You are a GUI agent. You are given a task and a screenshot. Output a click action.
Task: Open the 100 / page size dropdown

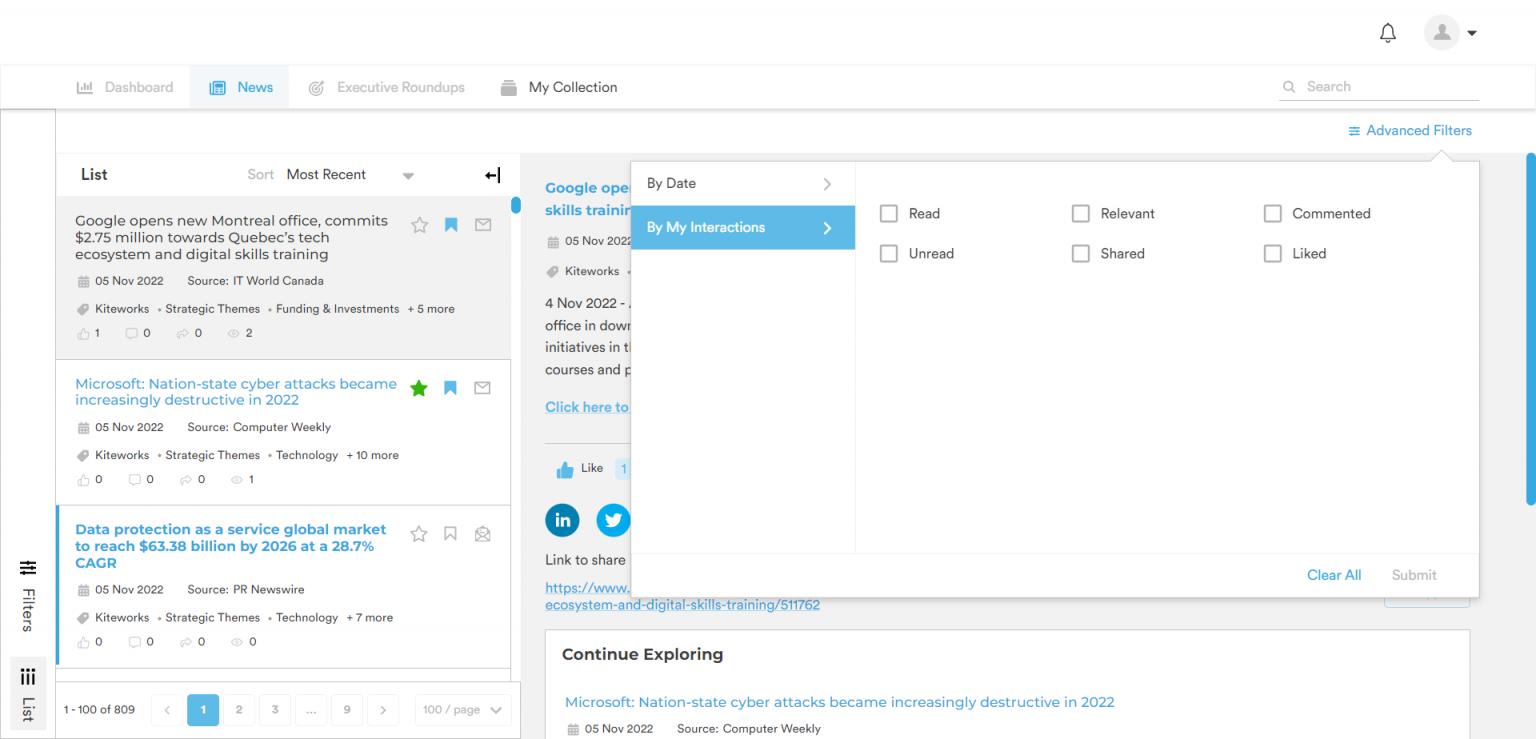[x=463, y=710]
